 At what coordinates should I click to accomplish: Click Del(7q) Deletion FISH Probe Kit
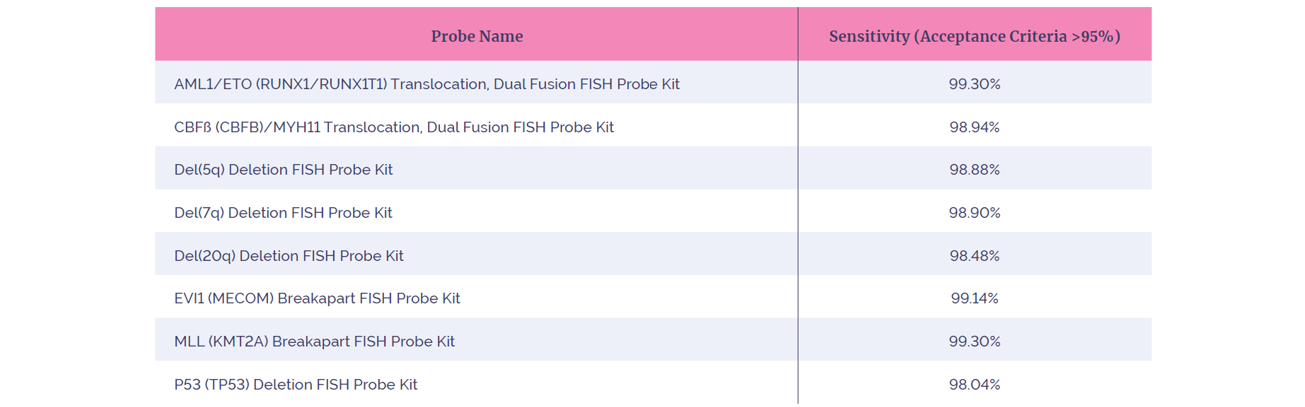click(x=283, y=213)
